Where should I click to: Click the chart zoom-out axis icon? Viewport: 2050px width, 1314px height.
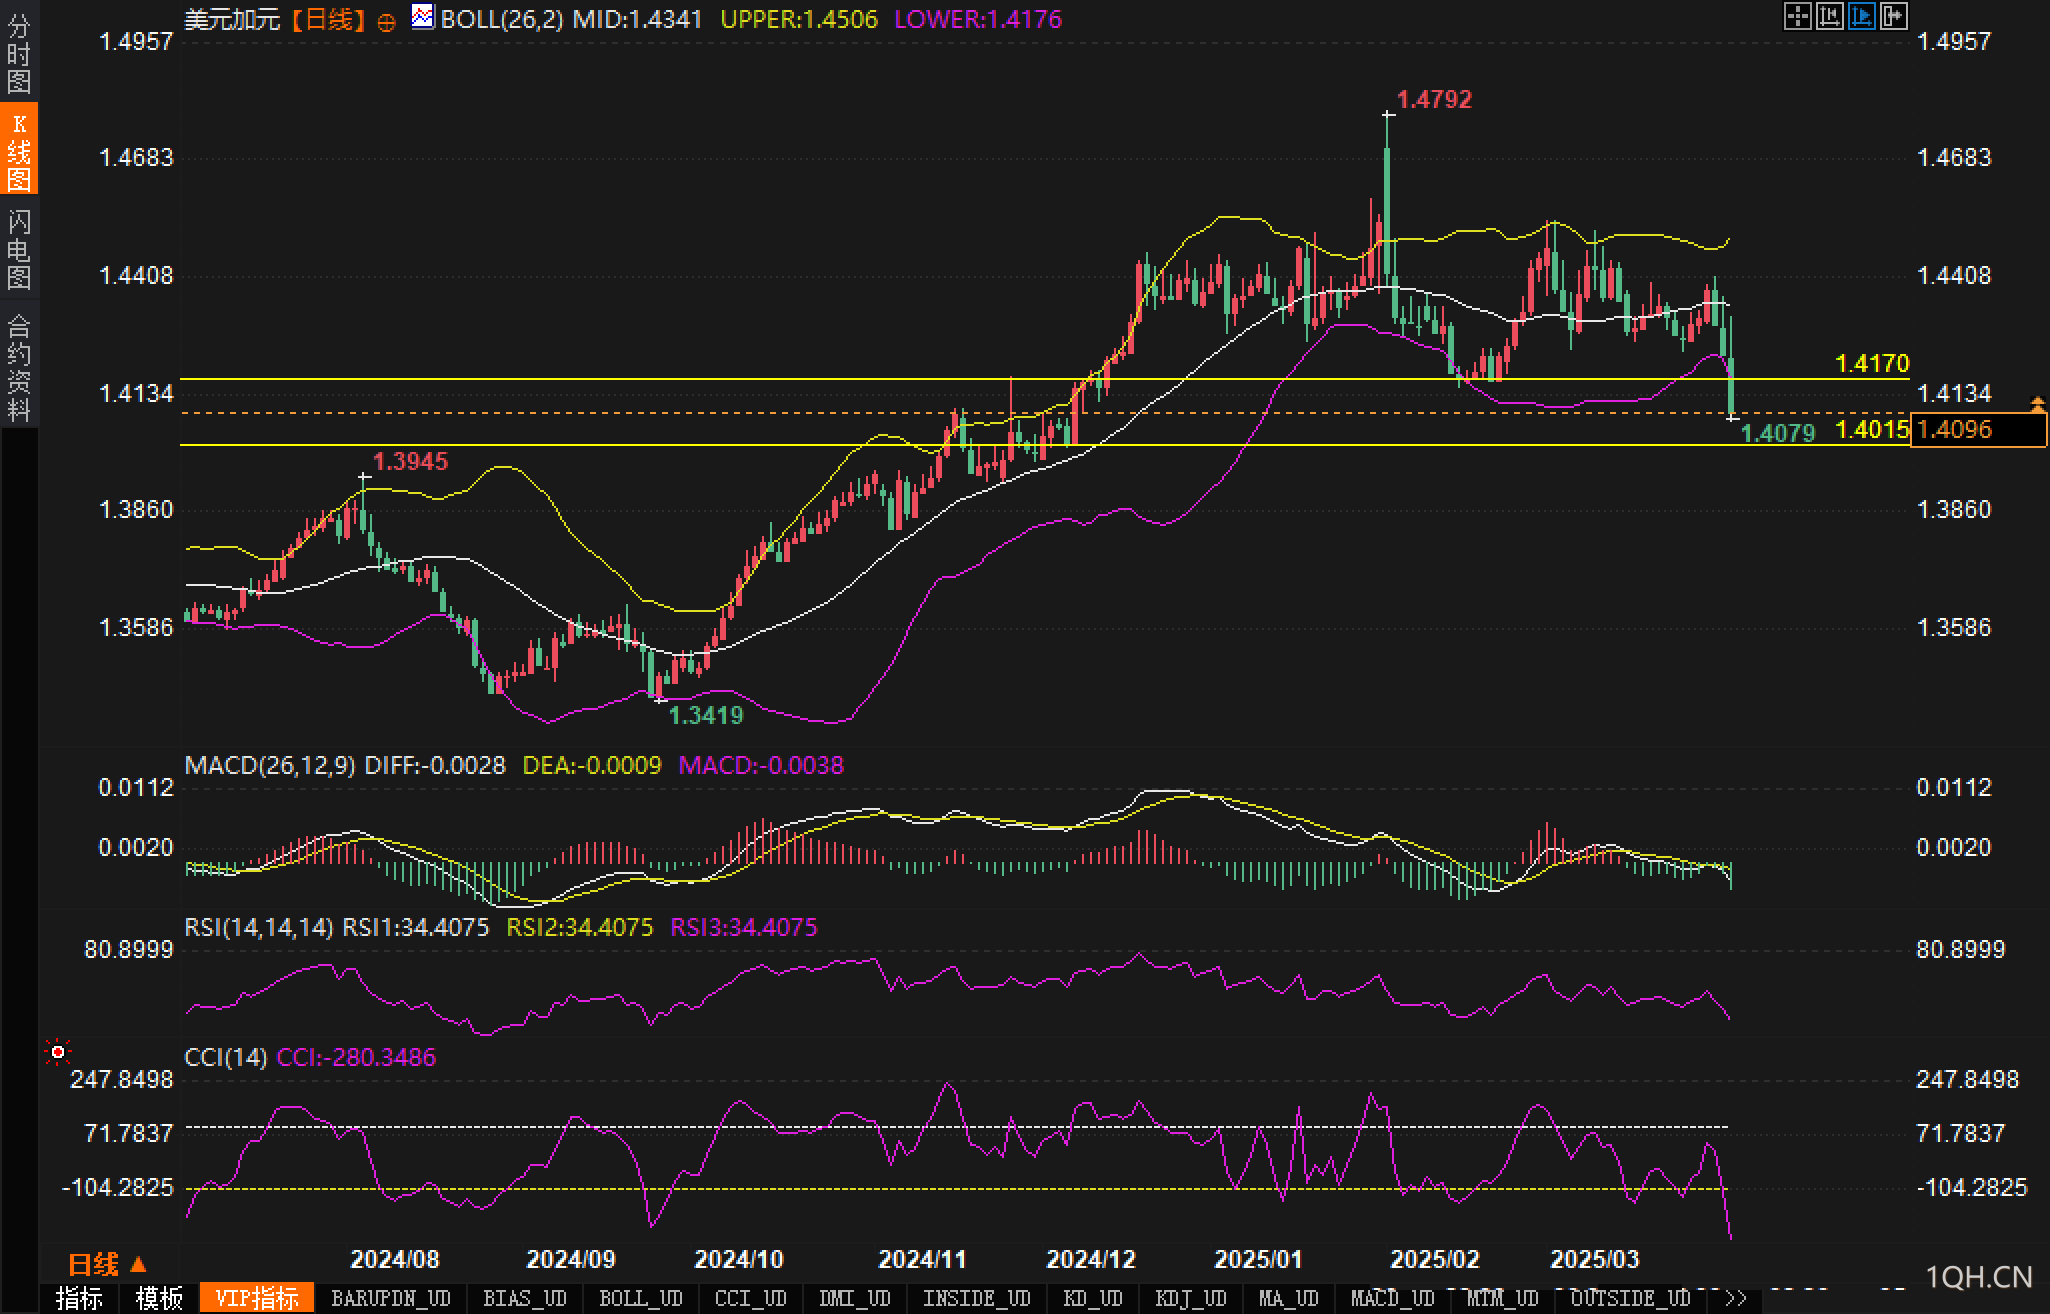1829,16
